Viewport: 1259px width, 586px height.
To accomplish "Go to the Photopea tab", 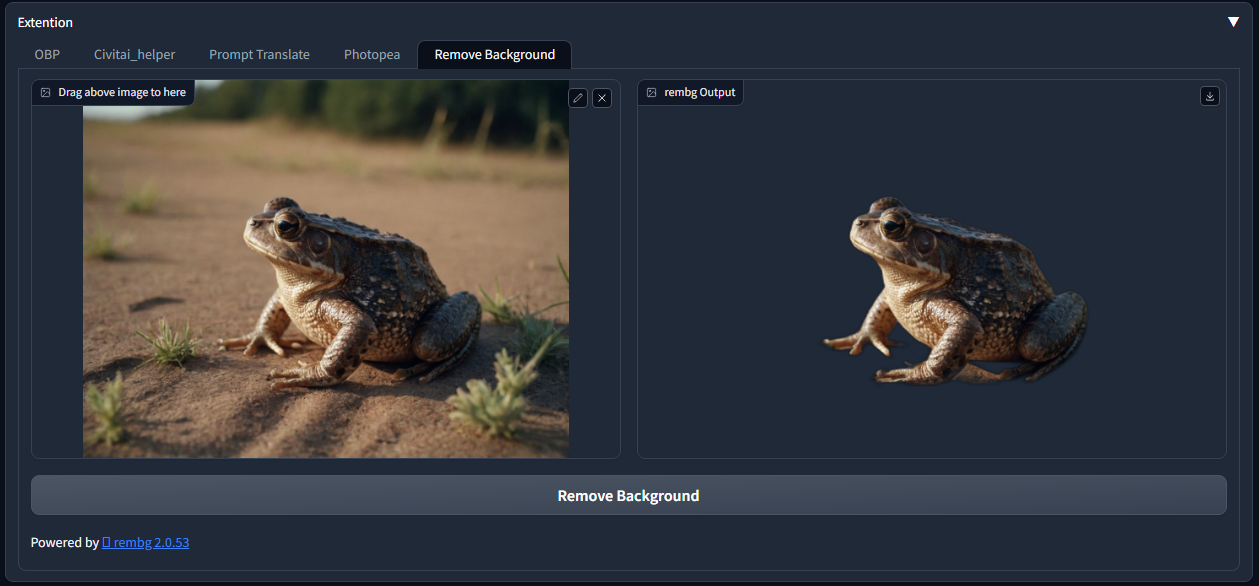I will [x=372, y=54].
